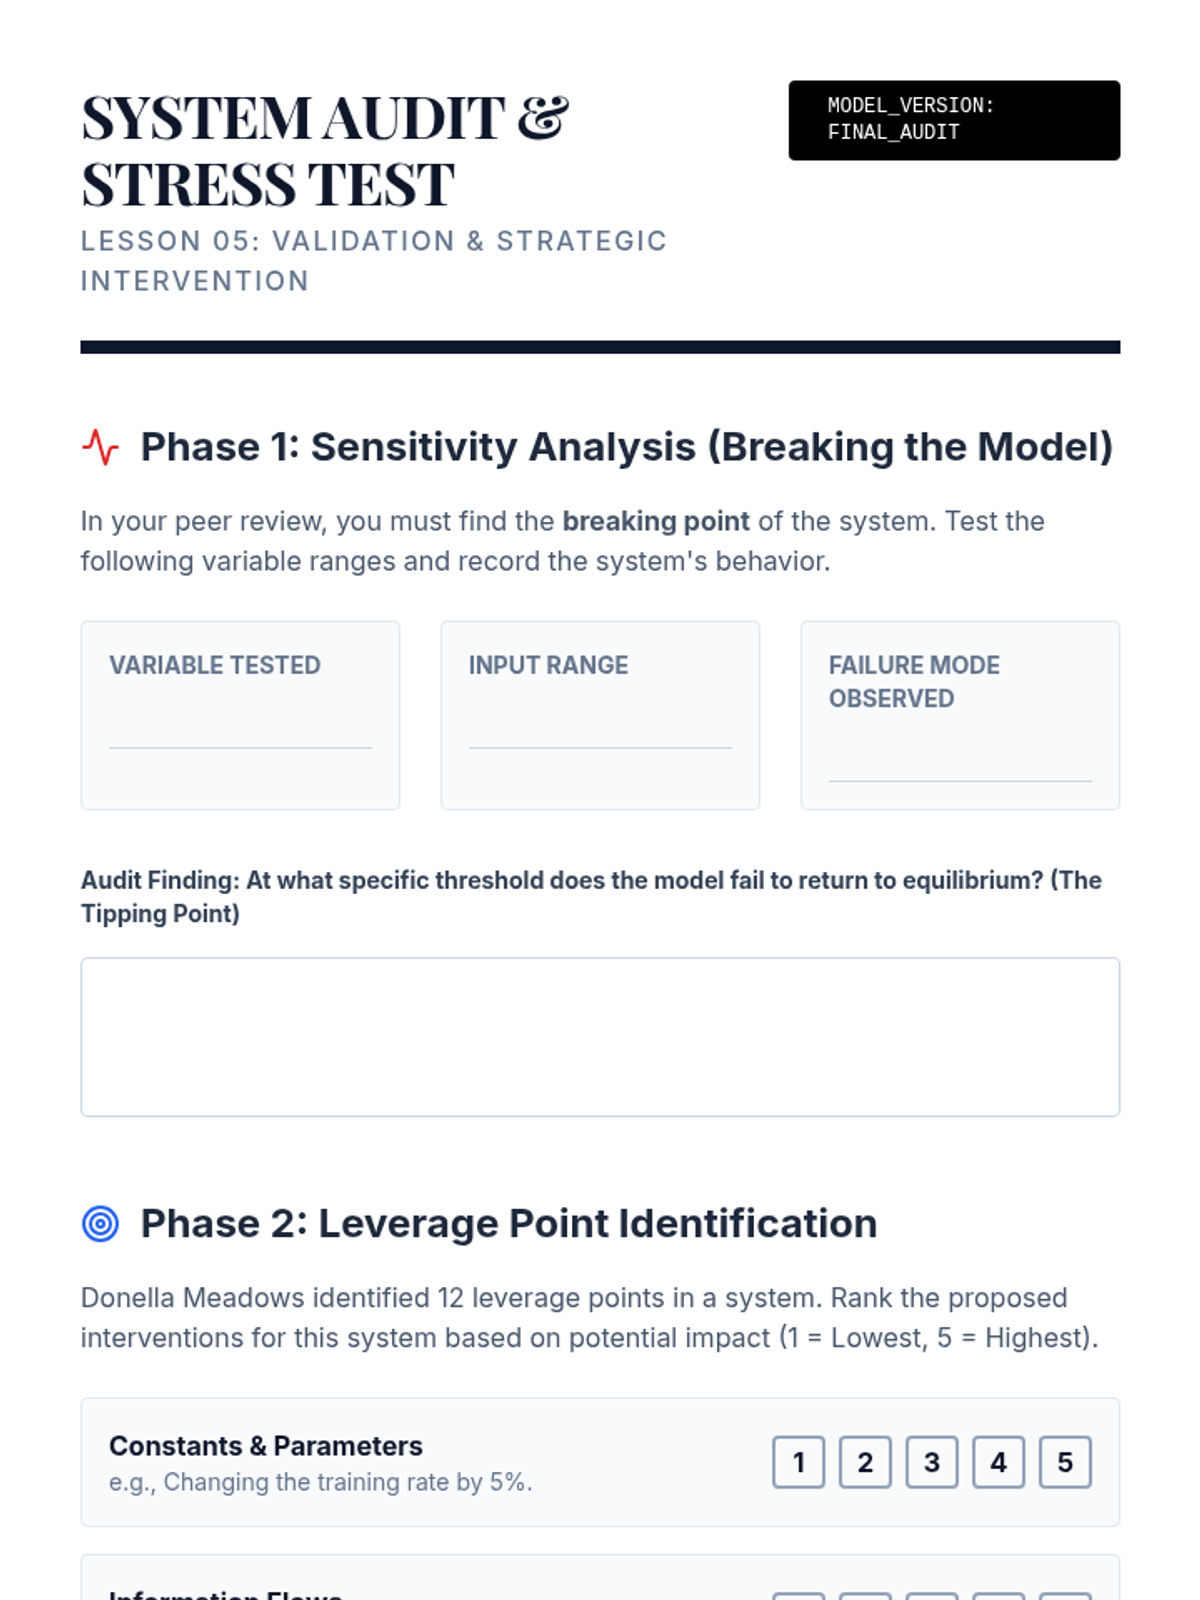Click the Tipping Point audit finding text box

coord(600,1037)
